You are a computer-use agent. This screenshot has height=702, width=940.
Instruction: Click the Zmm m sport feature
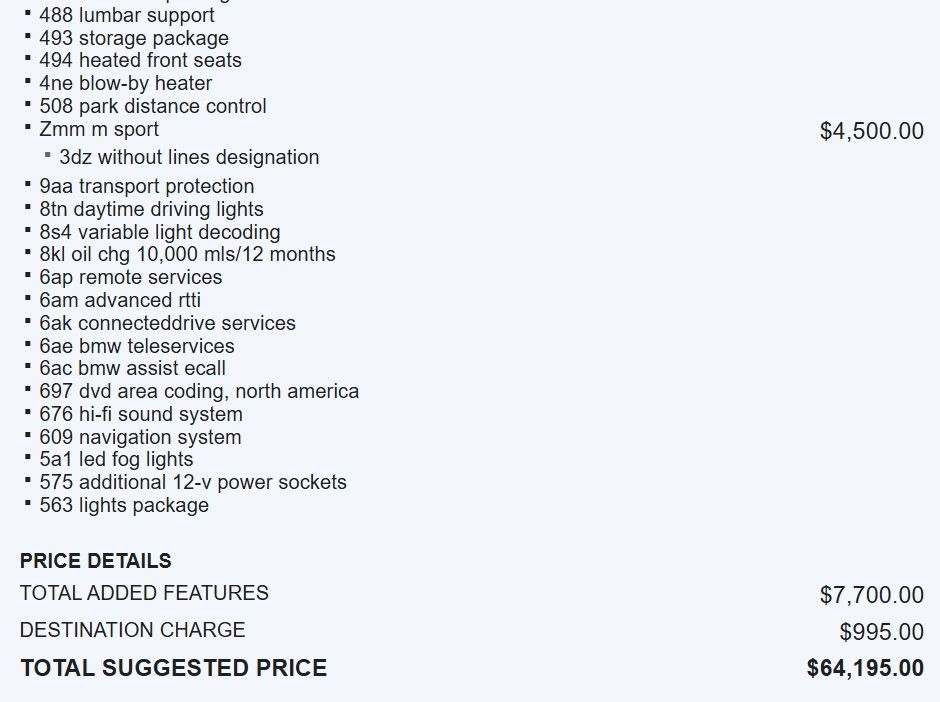pos(99,129)
